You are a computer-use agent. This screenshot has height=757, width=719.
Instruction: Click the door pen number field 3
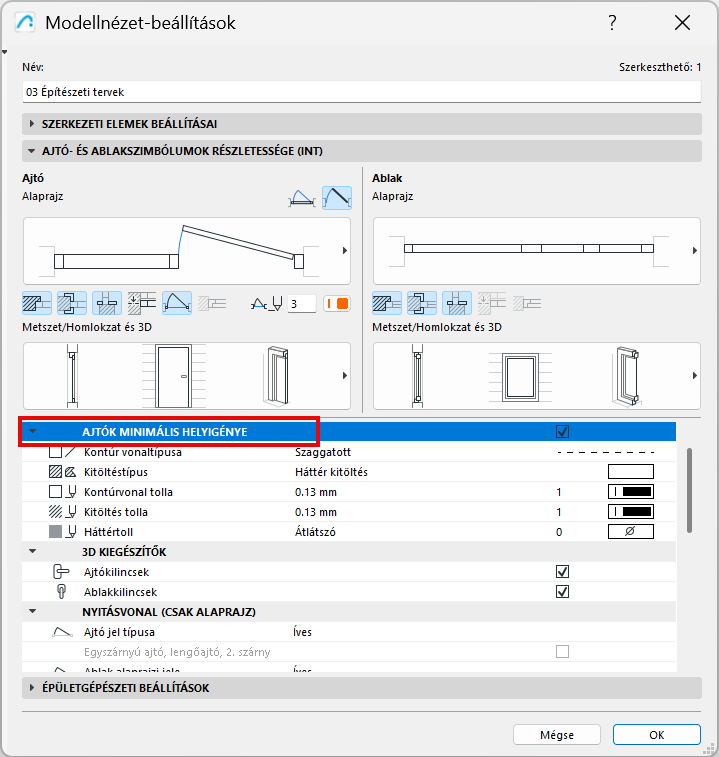pyautogui.click(x=302, y=304)
